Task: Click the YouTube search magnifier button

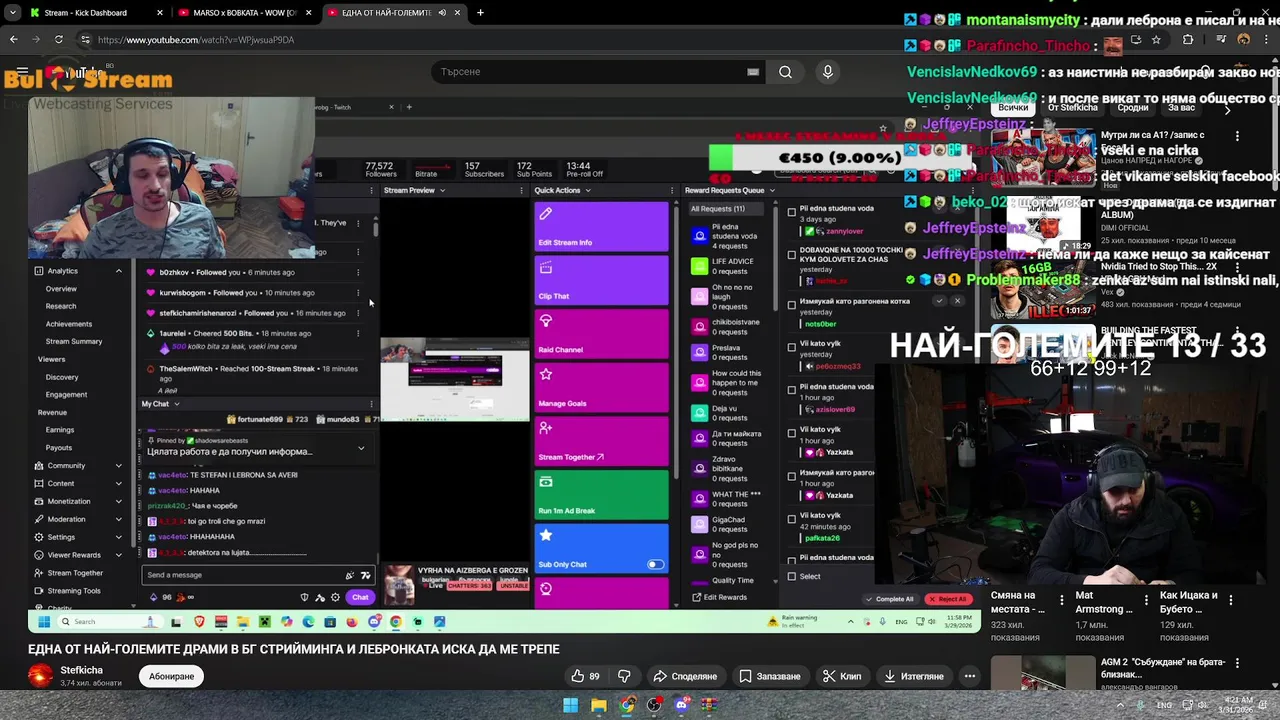Action: (785, 72)
